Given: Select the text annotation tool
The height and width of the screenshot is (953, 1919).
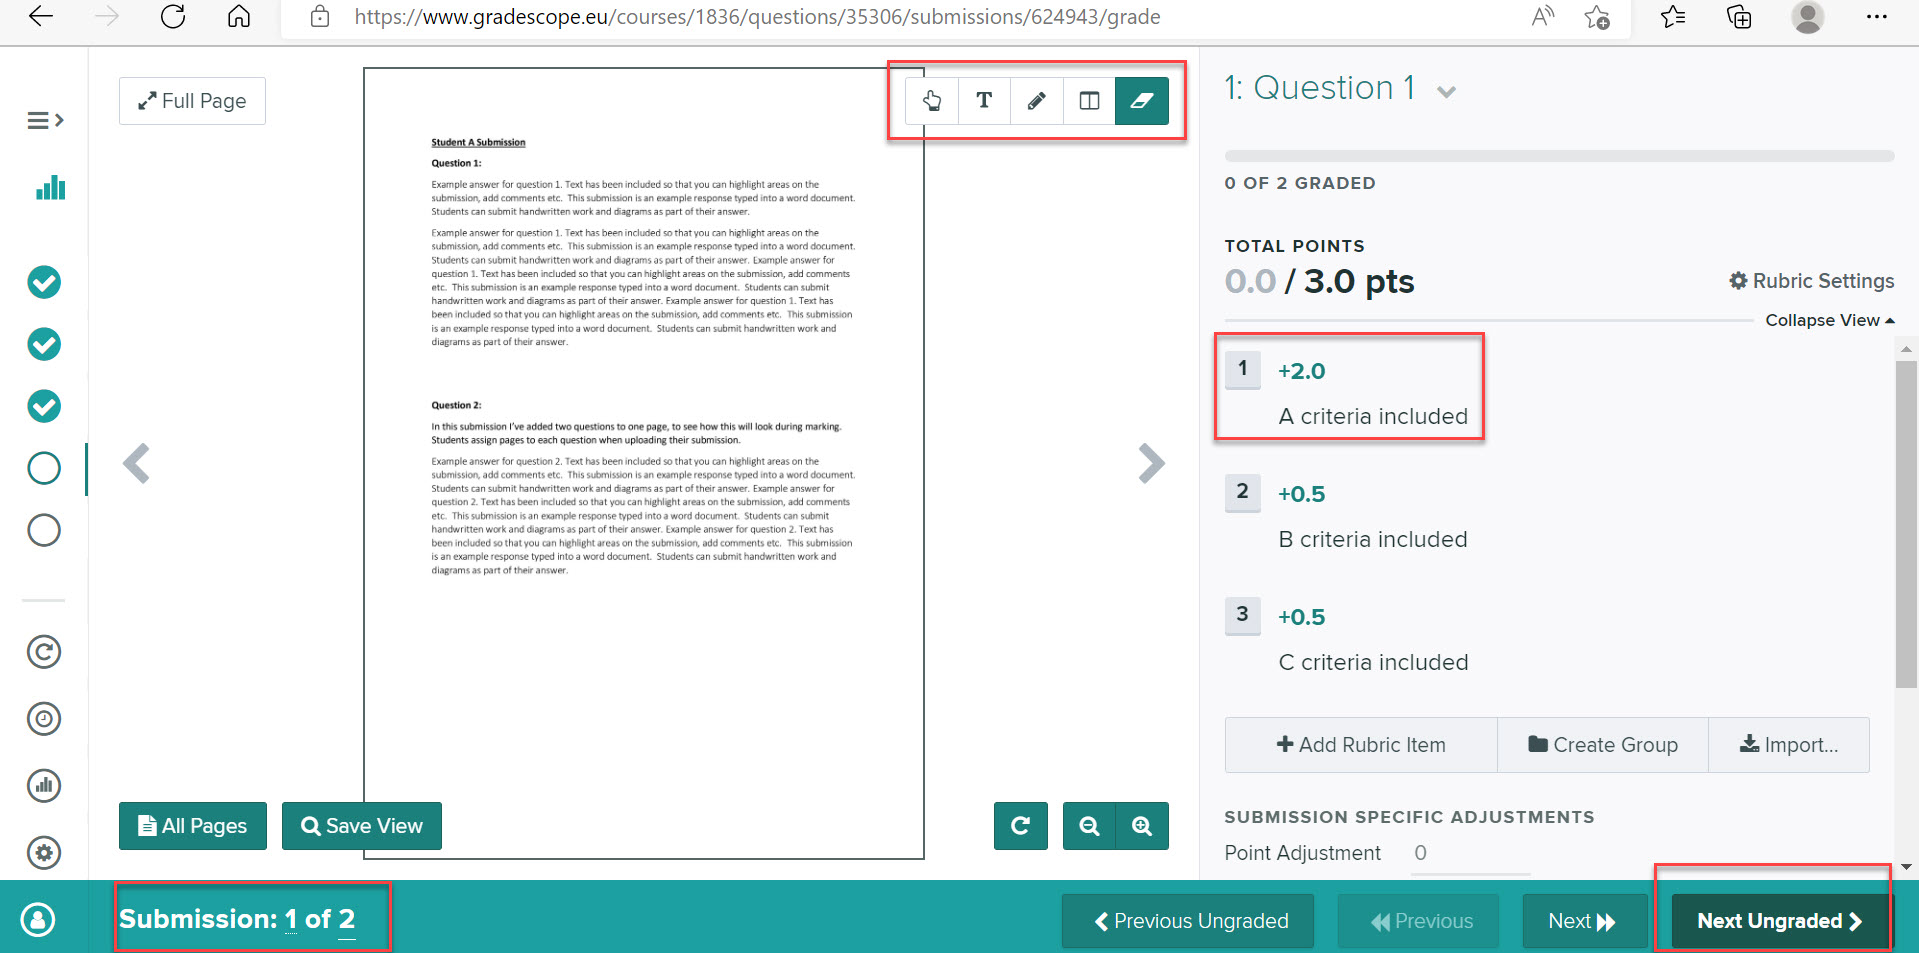Looking at the screenshot, I should pyautogui.click(x=984, y=100).
